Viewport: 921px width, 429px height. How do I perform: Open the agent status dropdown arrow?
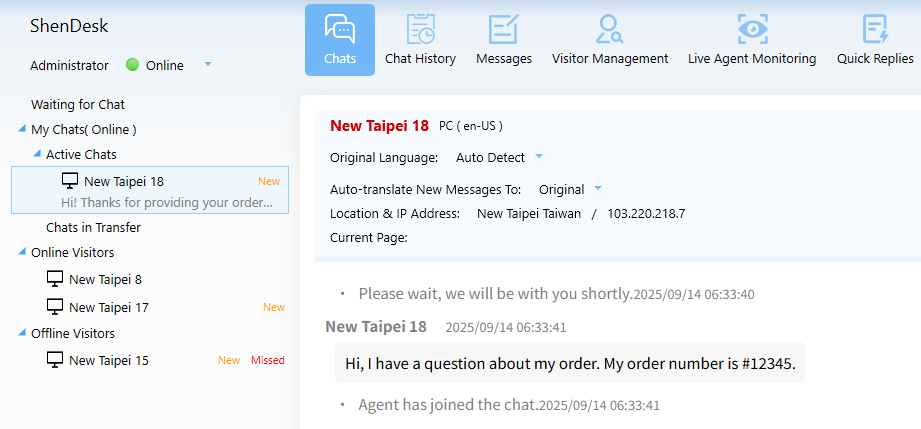click(x=208, y=64)
